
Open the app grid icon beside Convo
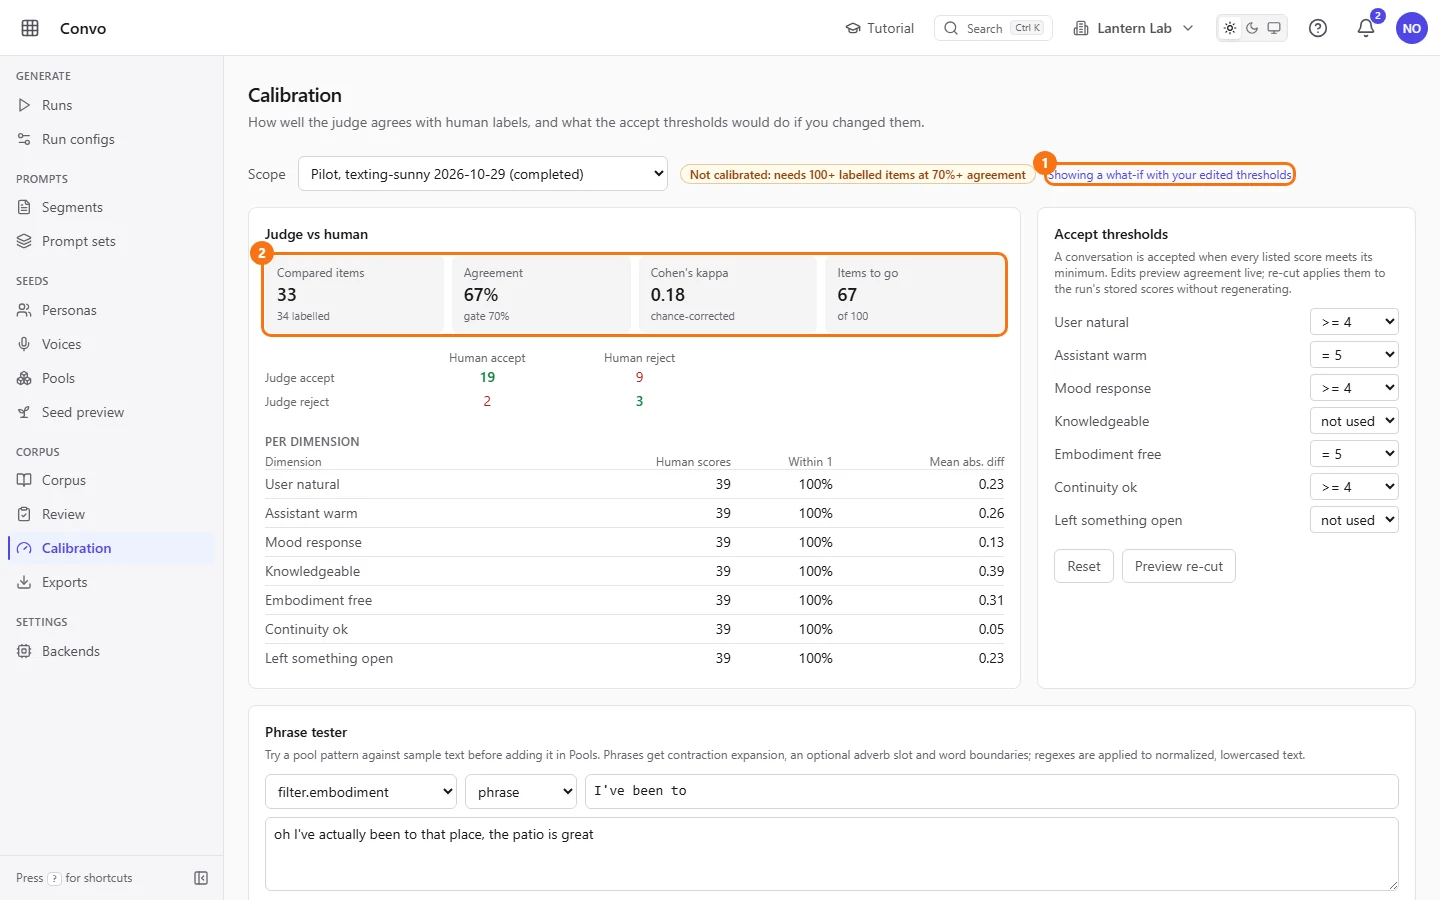tap(30, 28)
